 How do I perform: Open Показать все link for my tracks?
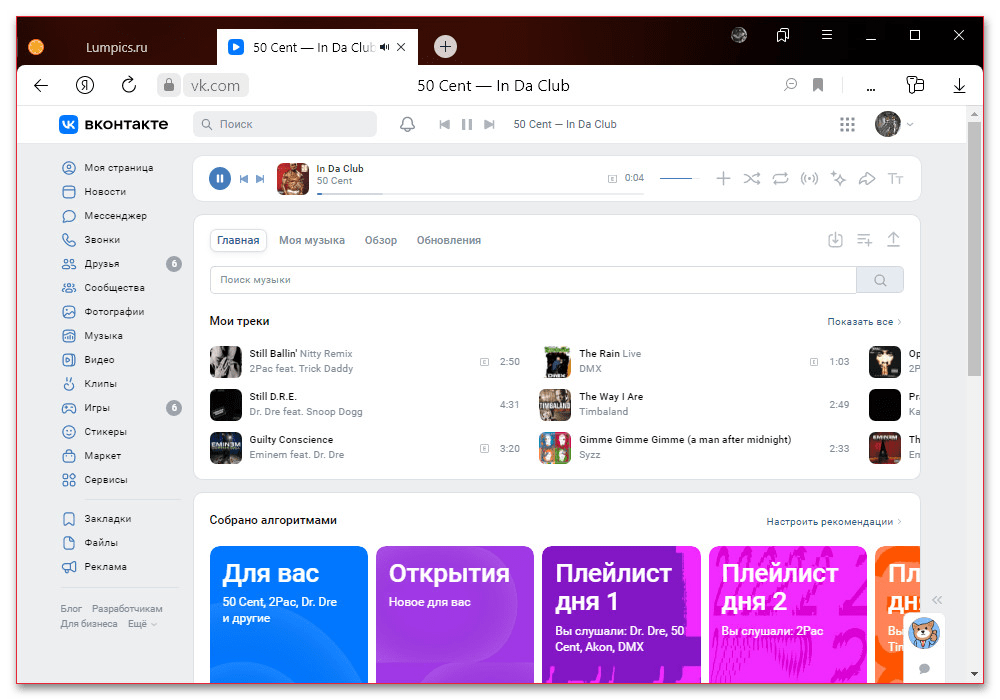pos(864,322)
